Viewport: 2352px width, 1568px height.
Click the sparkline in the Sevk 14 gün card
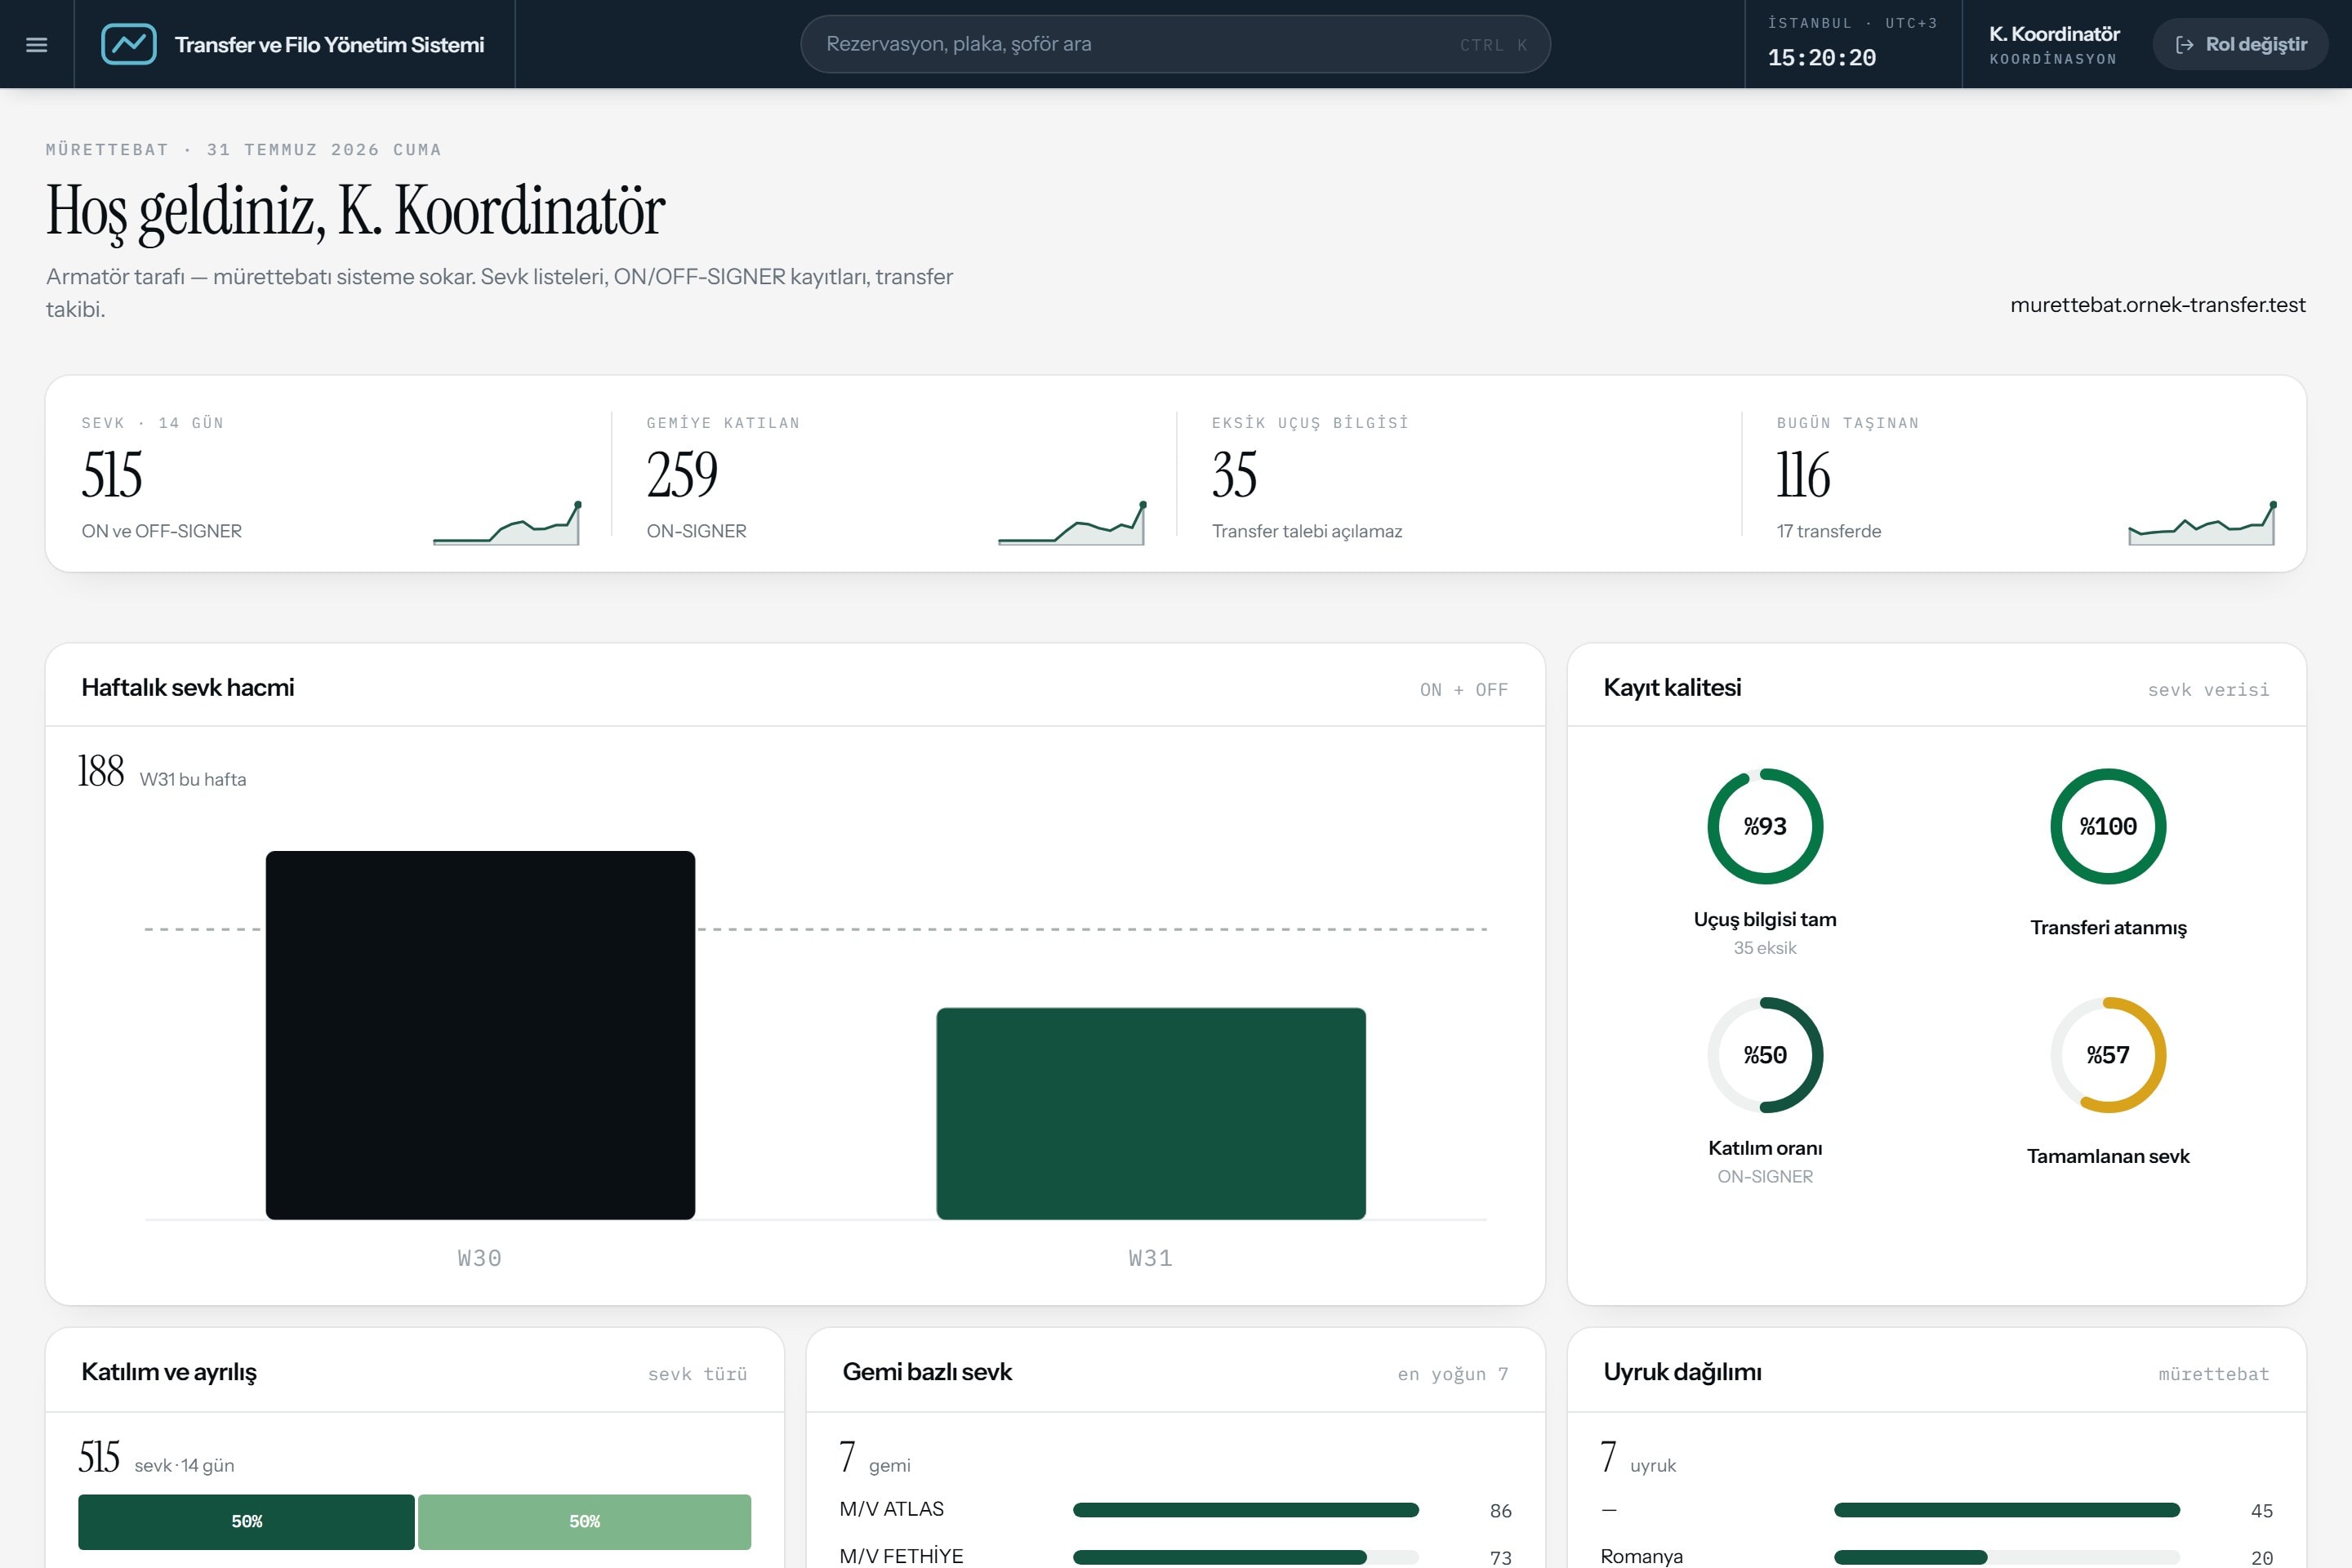[506, 522]
